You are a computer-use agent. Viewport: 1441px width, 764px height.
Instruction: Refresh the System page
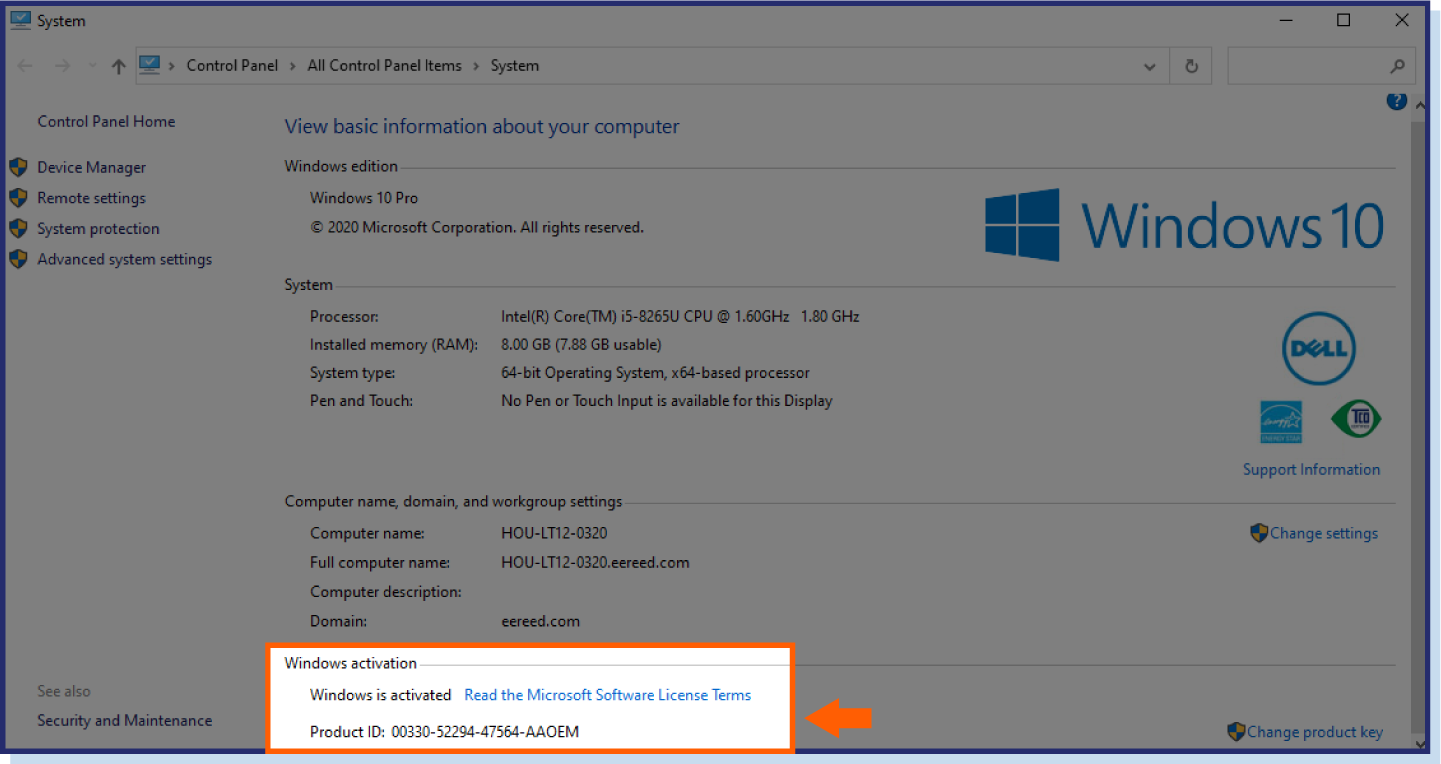(1191, 66)
